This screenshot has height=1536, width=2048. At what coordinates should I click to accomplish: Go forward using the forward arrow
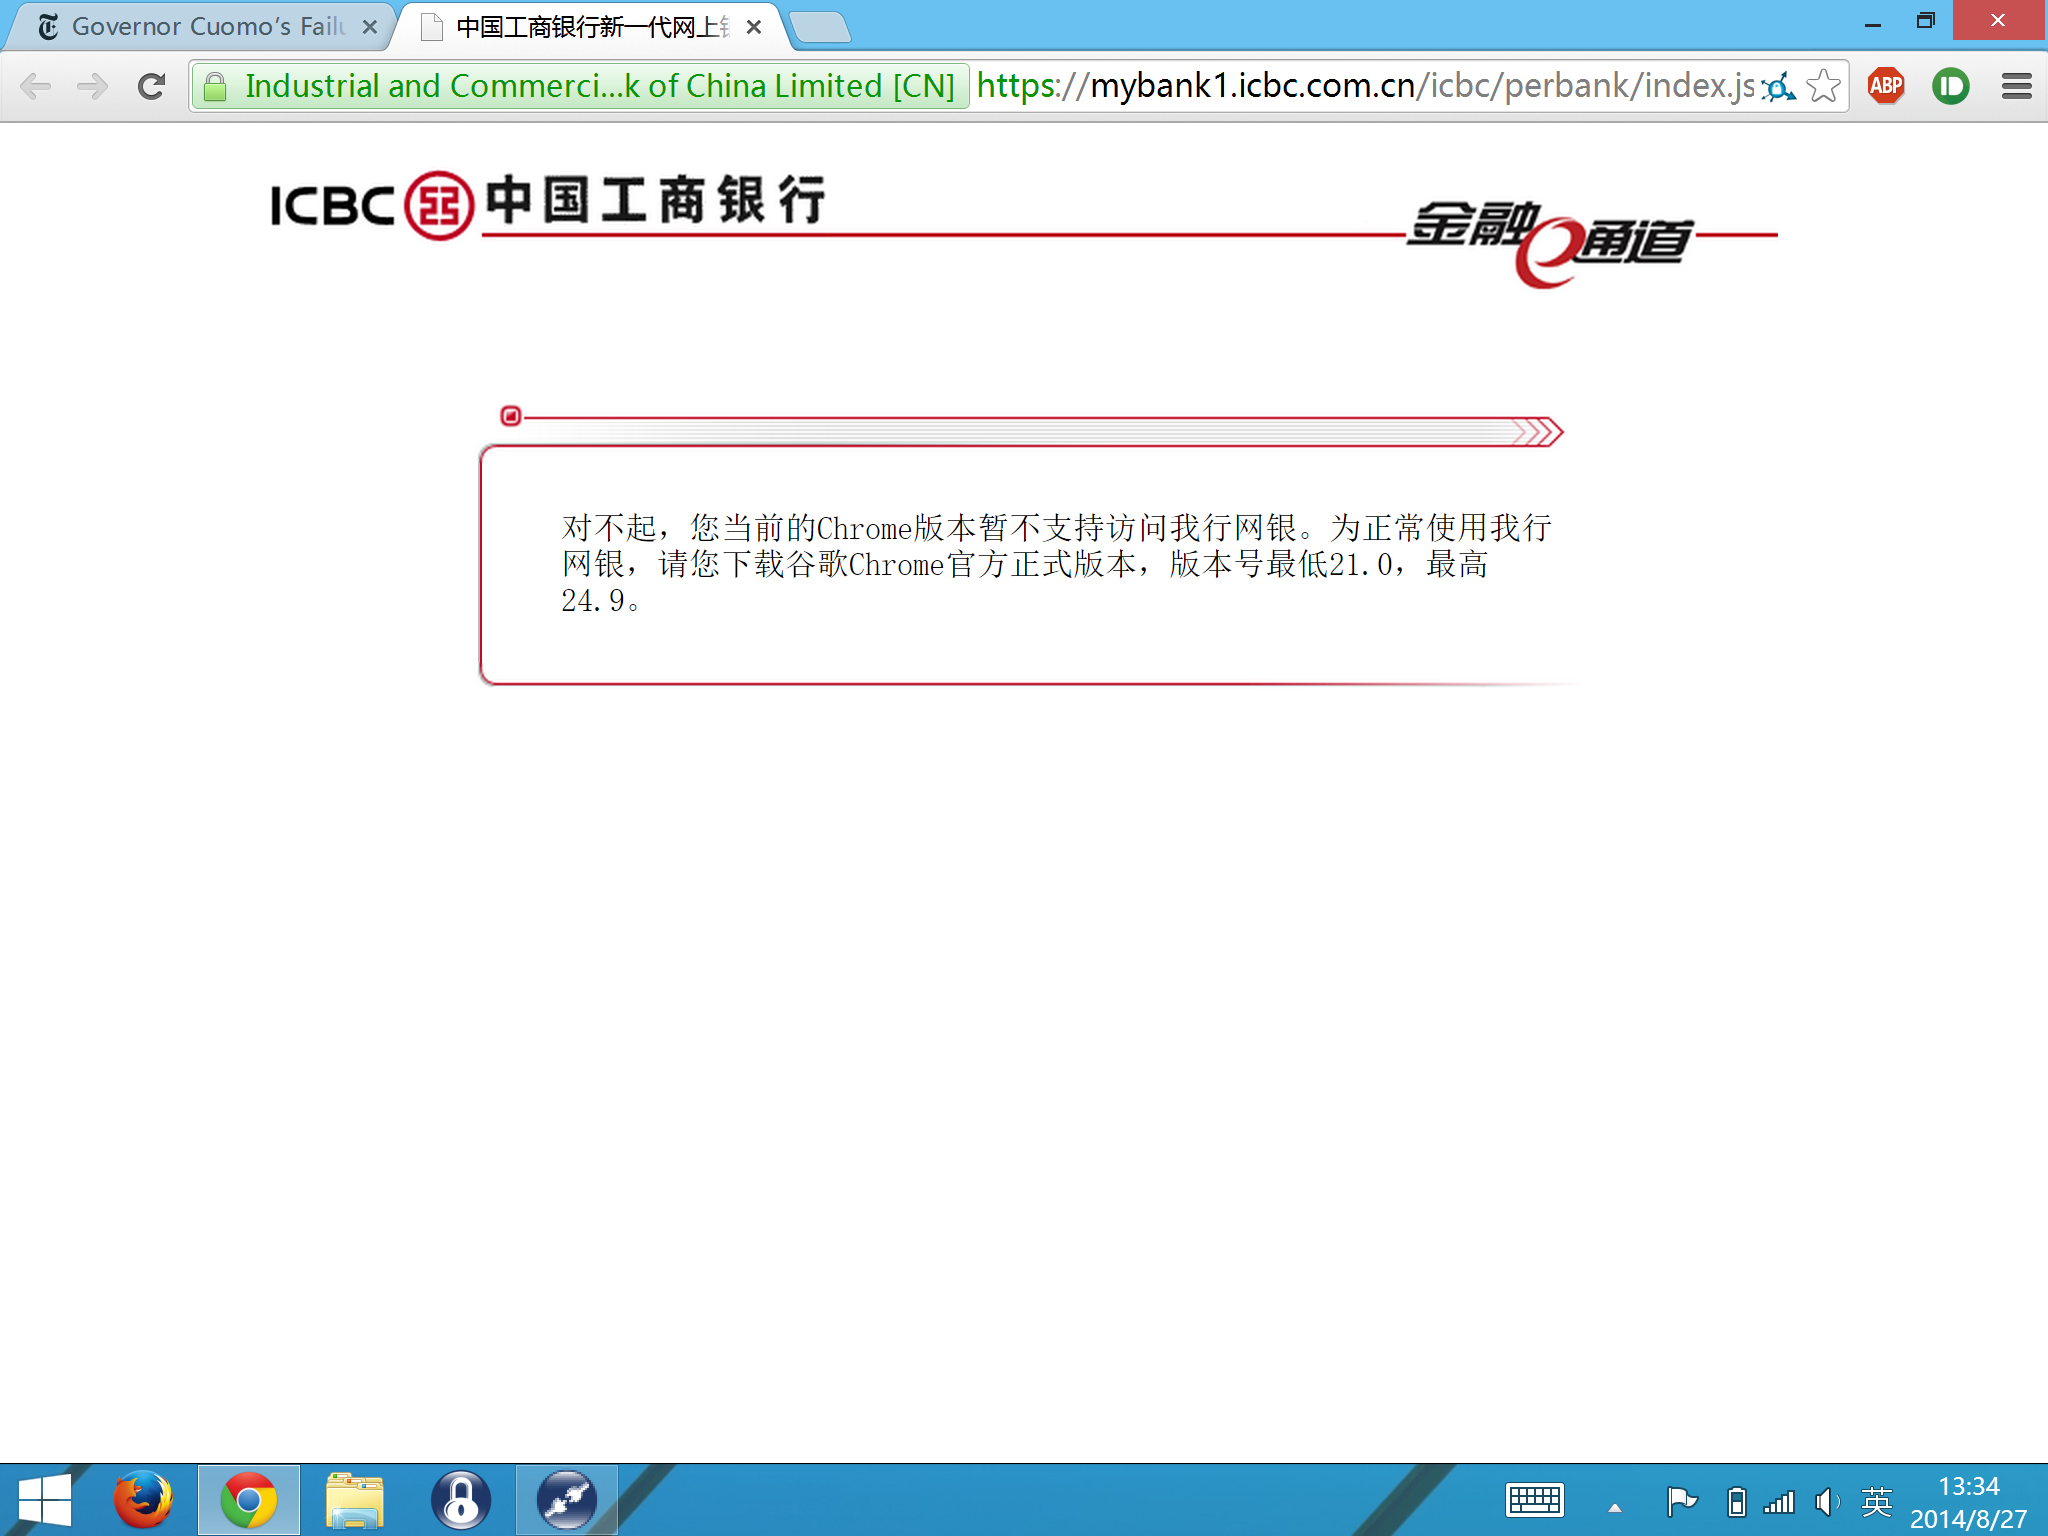[x=93, y=87]
